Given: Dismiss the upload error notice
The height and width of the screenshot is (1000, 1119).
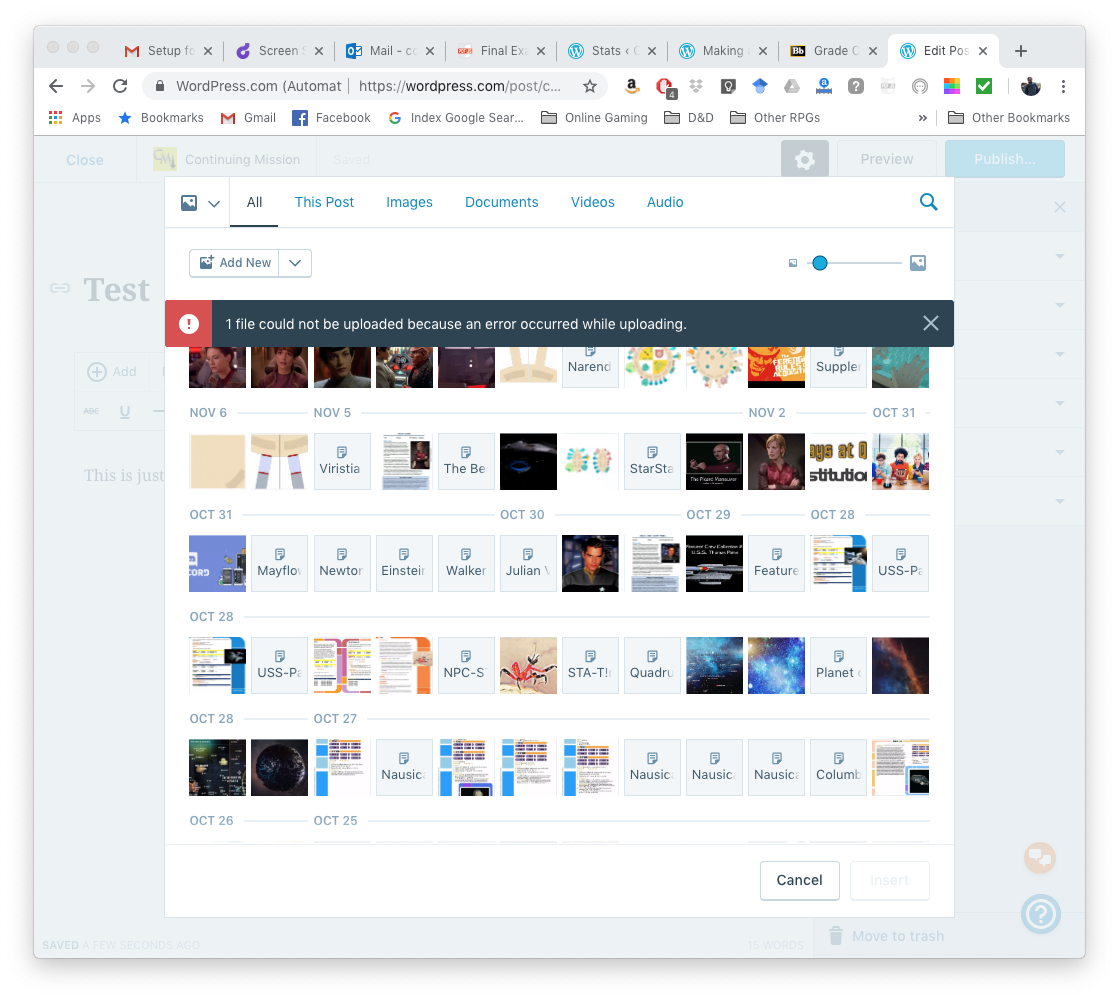Looking at the screenshot, I should pyautogui.click(x=931, y=323).
